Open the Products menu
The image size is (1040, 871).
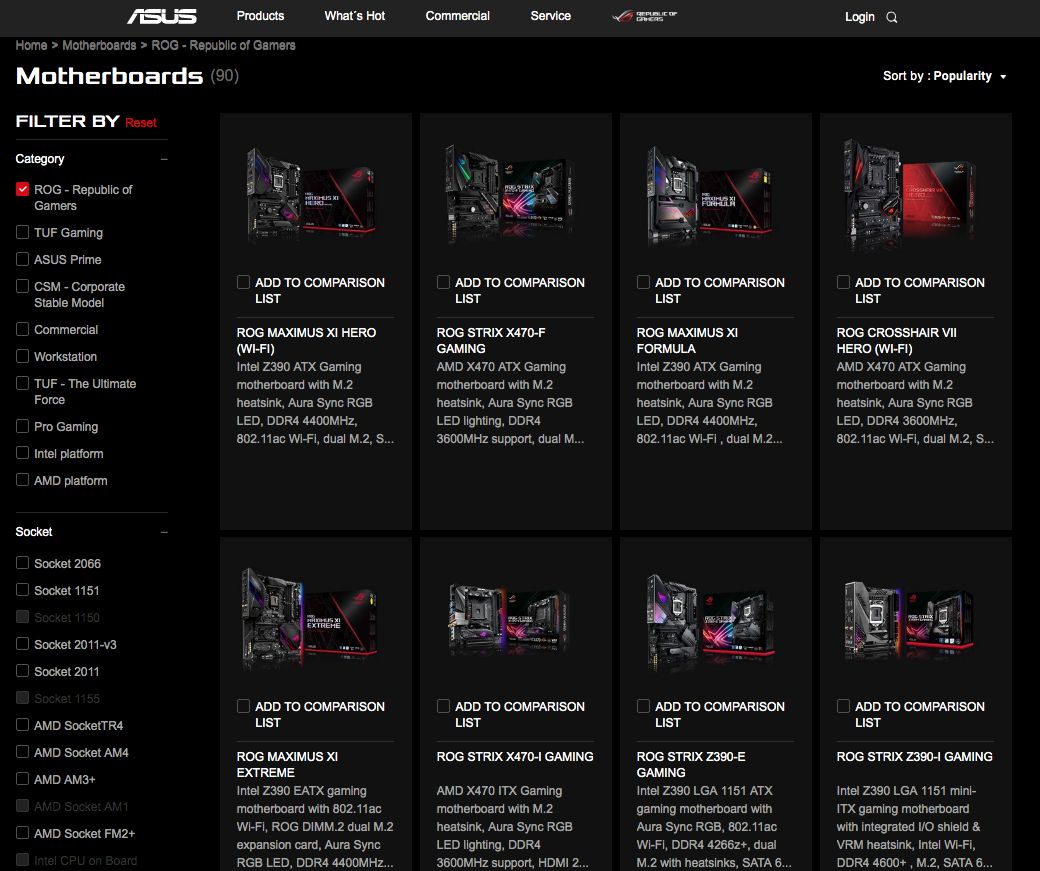point(260,16)
